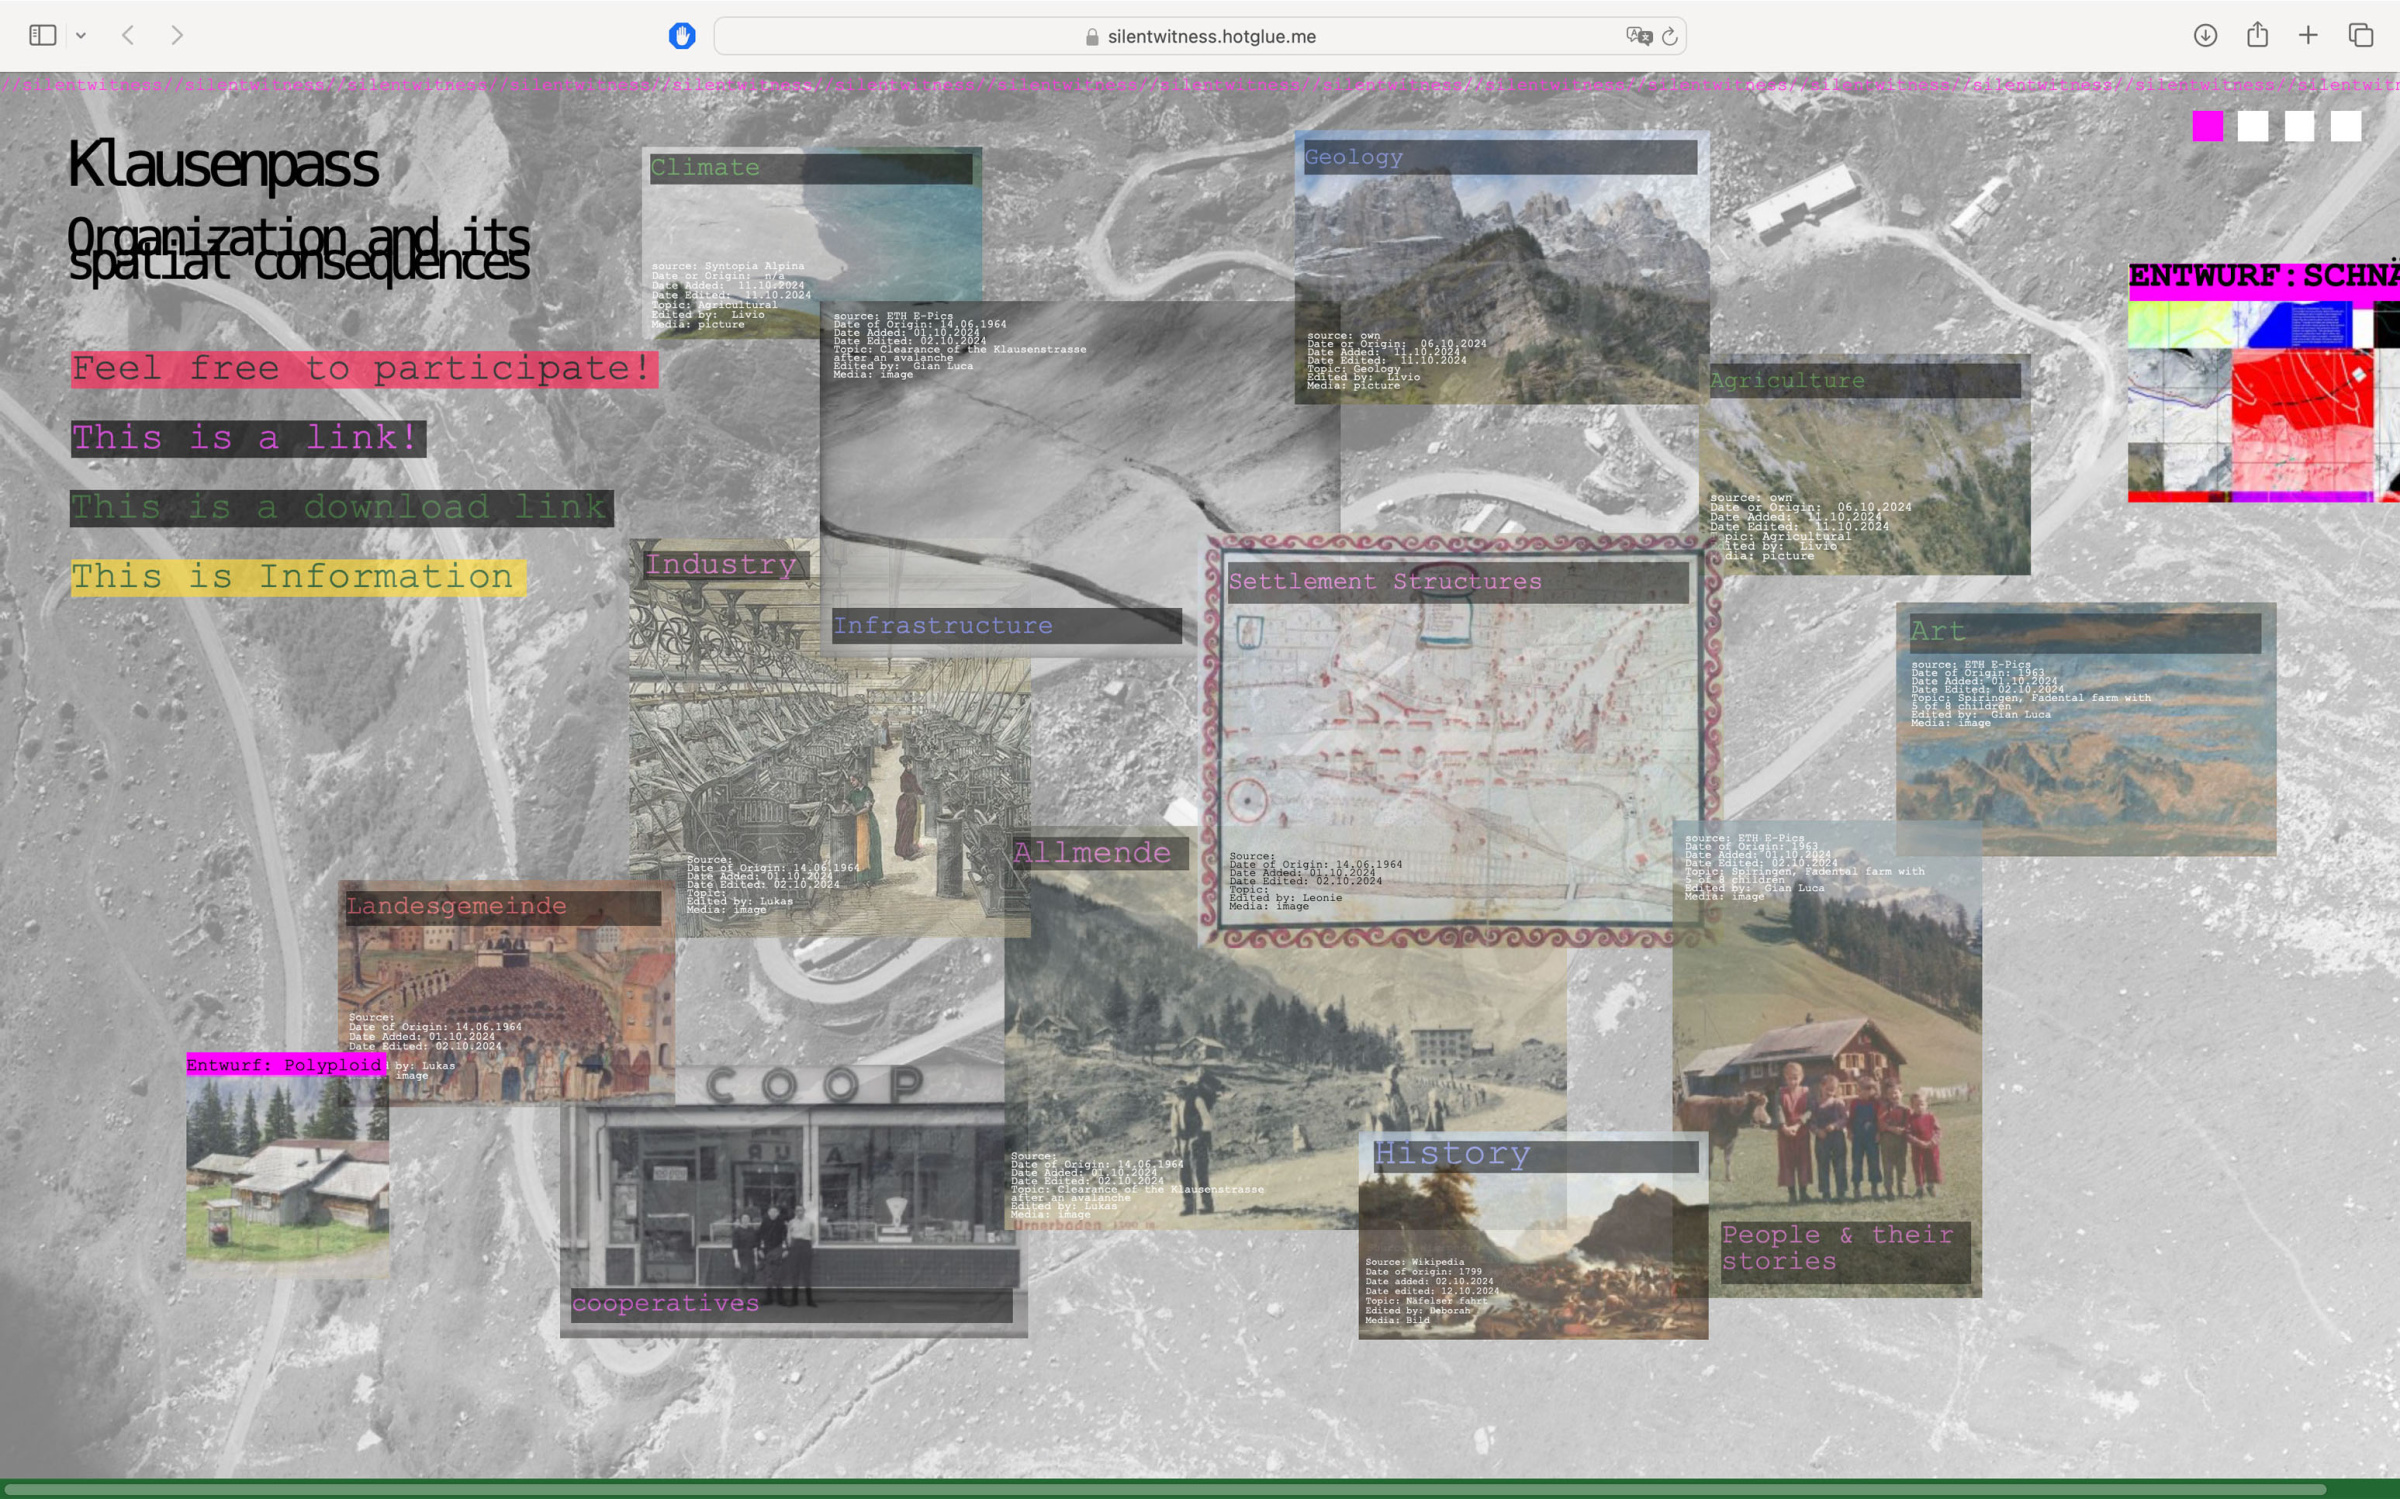Click the 'Entwurf: Polyploid' magenta label
Image resolution: width=2400 pixels, height=1499 pixels.
point(286,1066)
